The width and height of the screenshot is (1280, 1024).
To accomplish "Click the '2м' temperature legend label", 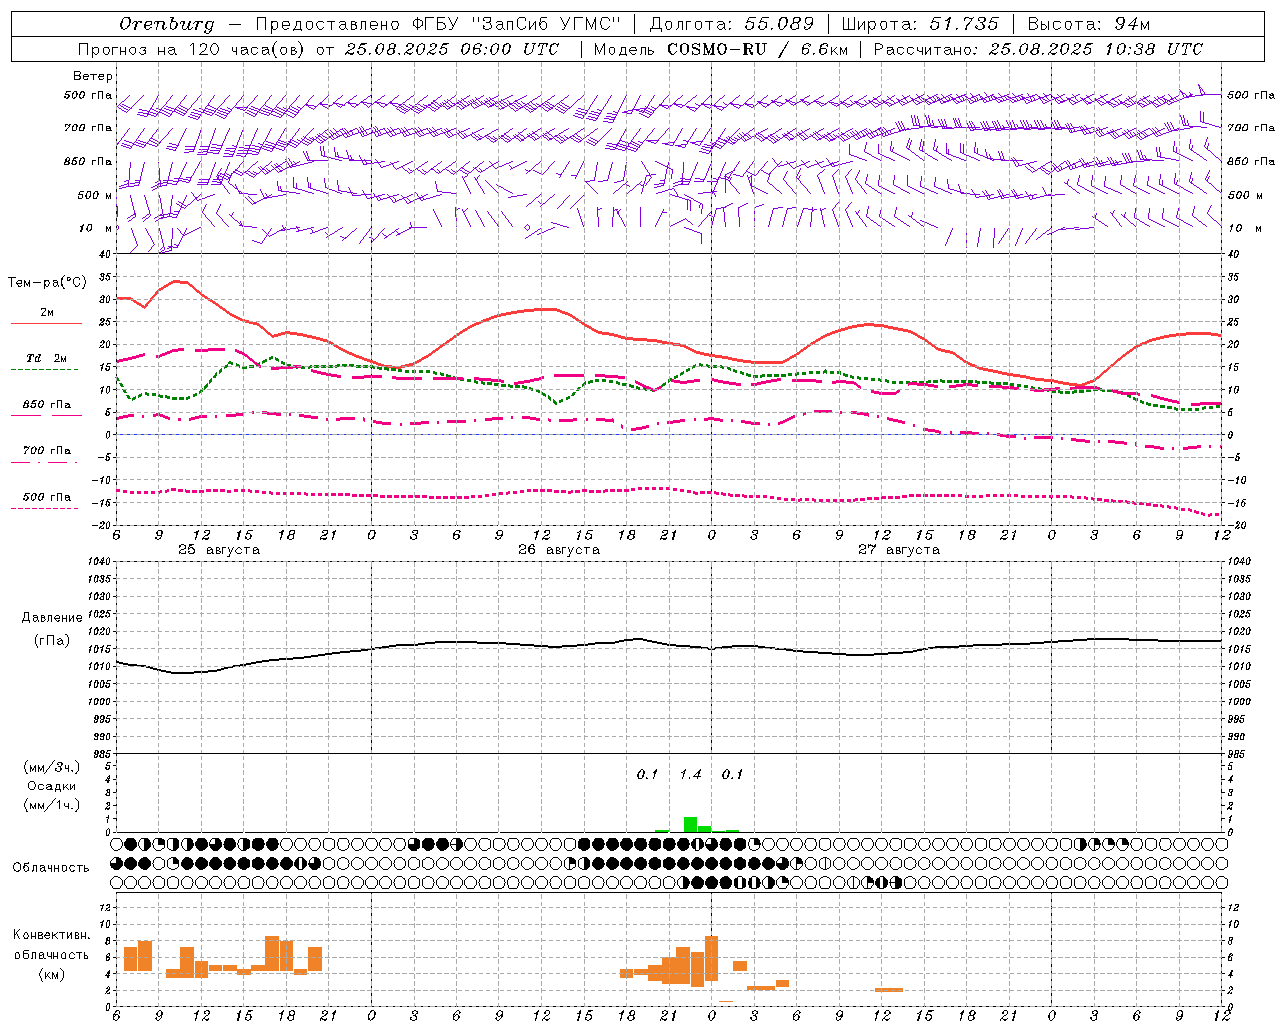I will [x=47, y=313].
